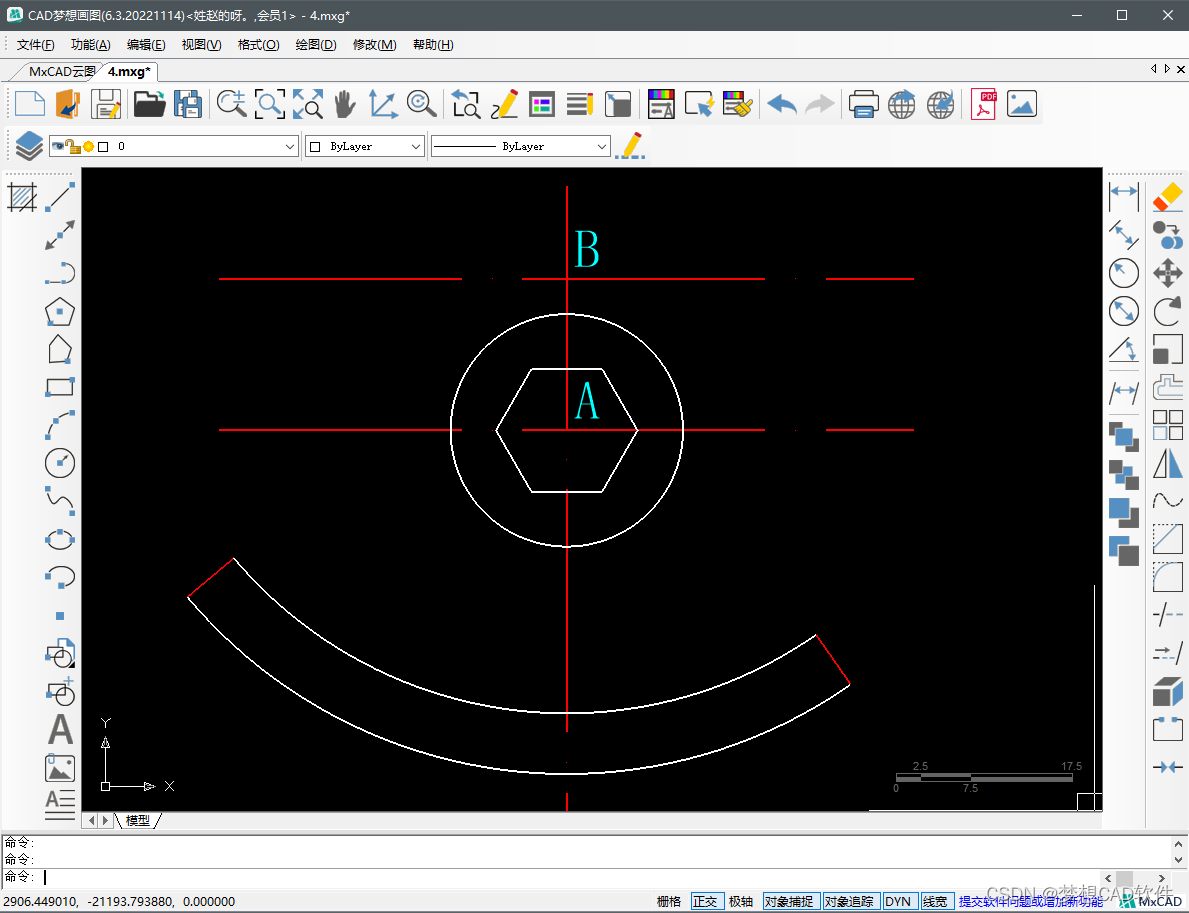Export to PDF icon
The width and height of the screenshot is (1189, 913).
(x=983, y=104)
